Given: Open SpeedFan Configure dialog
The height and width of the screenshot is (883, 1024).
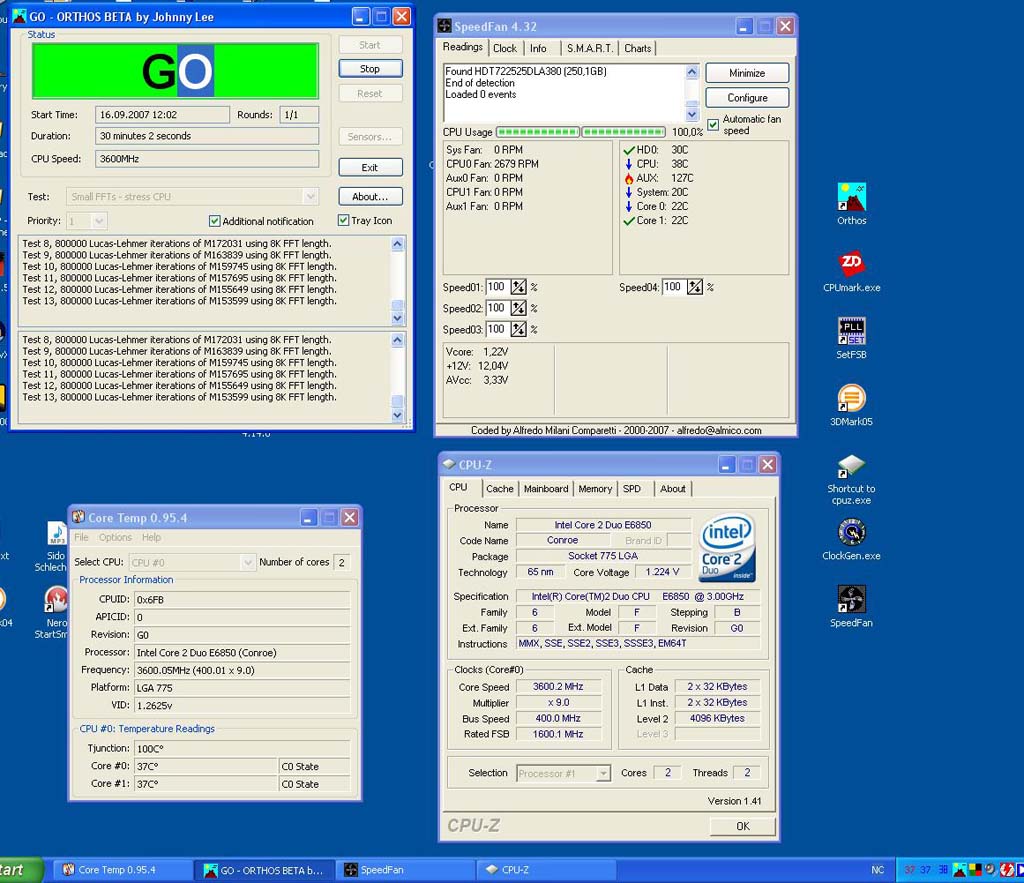Looking at the screenshot, I should point(747,98).
